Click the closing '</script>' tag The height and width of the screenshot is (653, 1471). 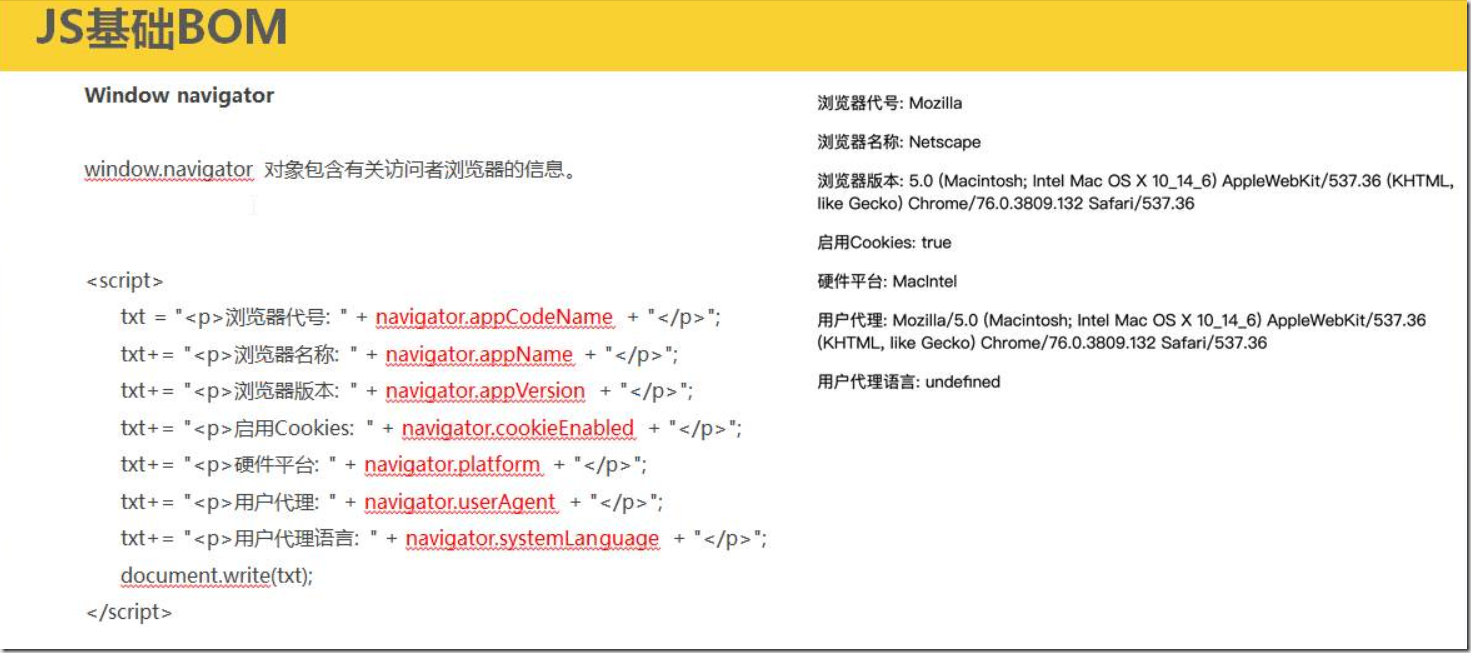pyautogui.click(x=129, y=613)
